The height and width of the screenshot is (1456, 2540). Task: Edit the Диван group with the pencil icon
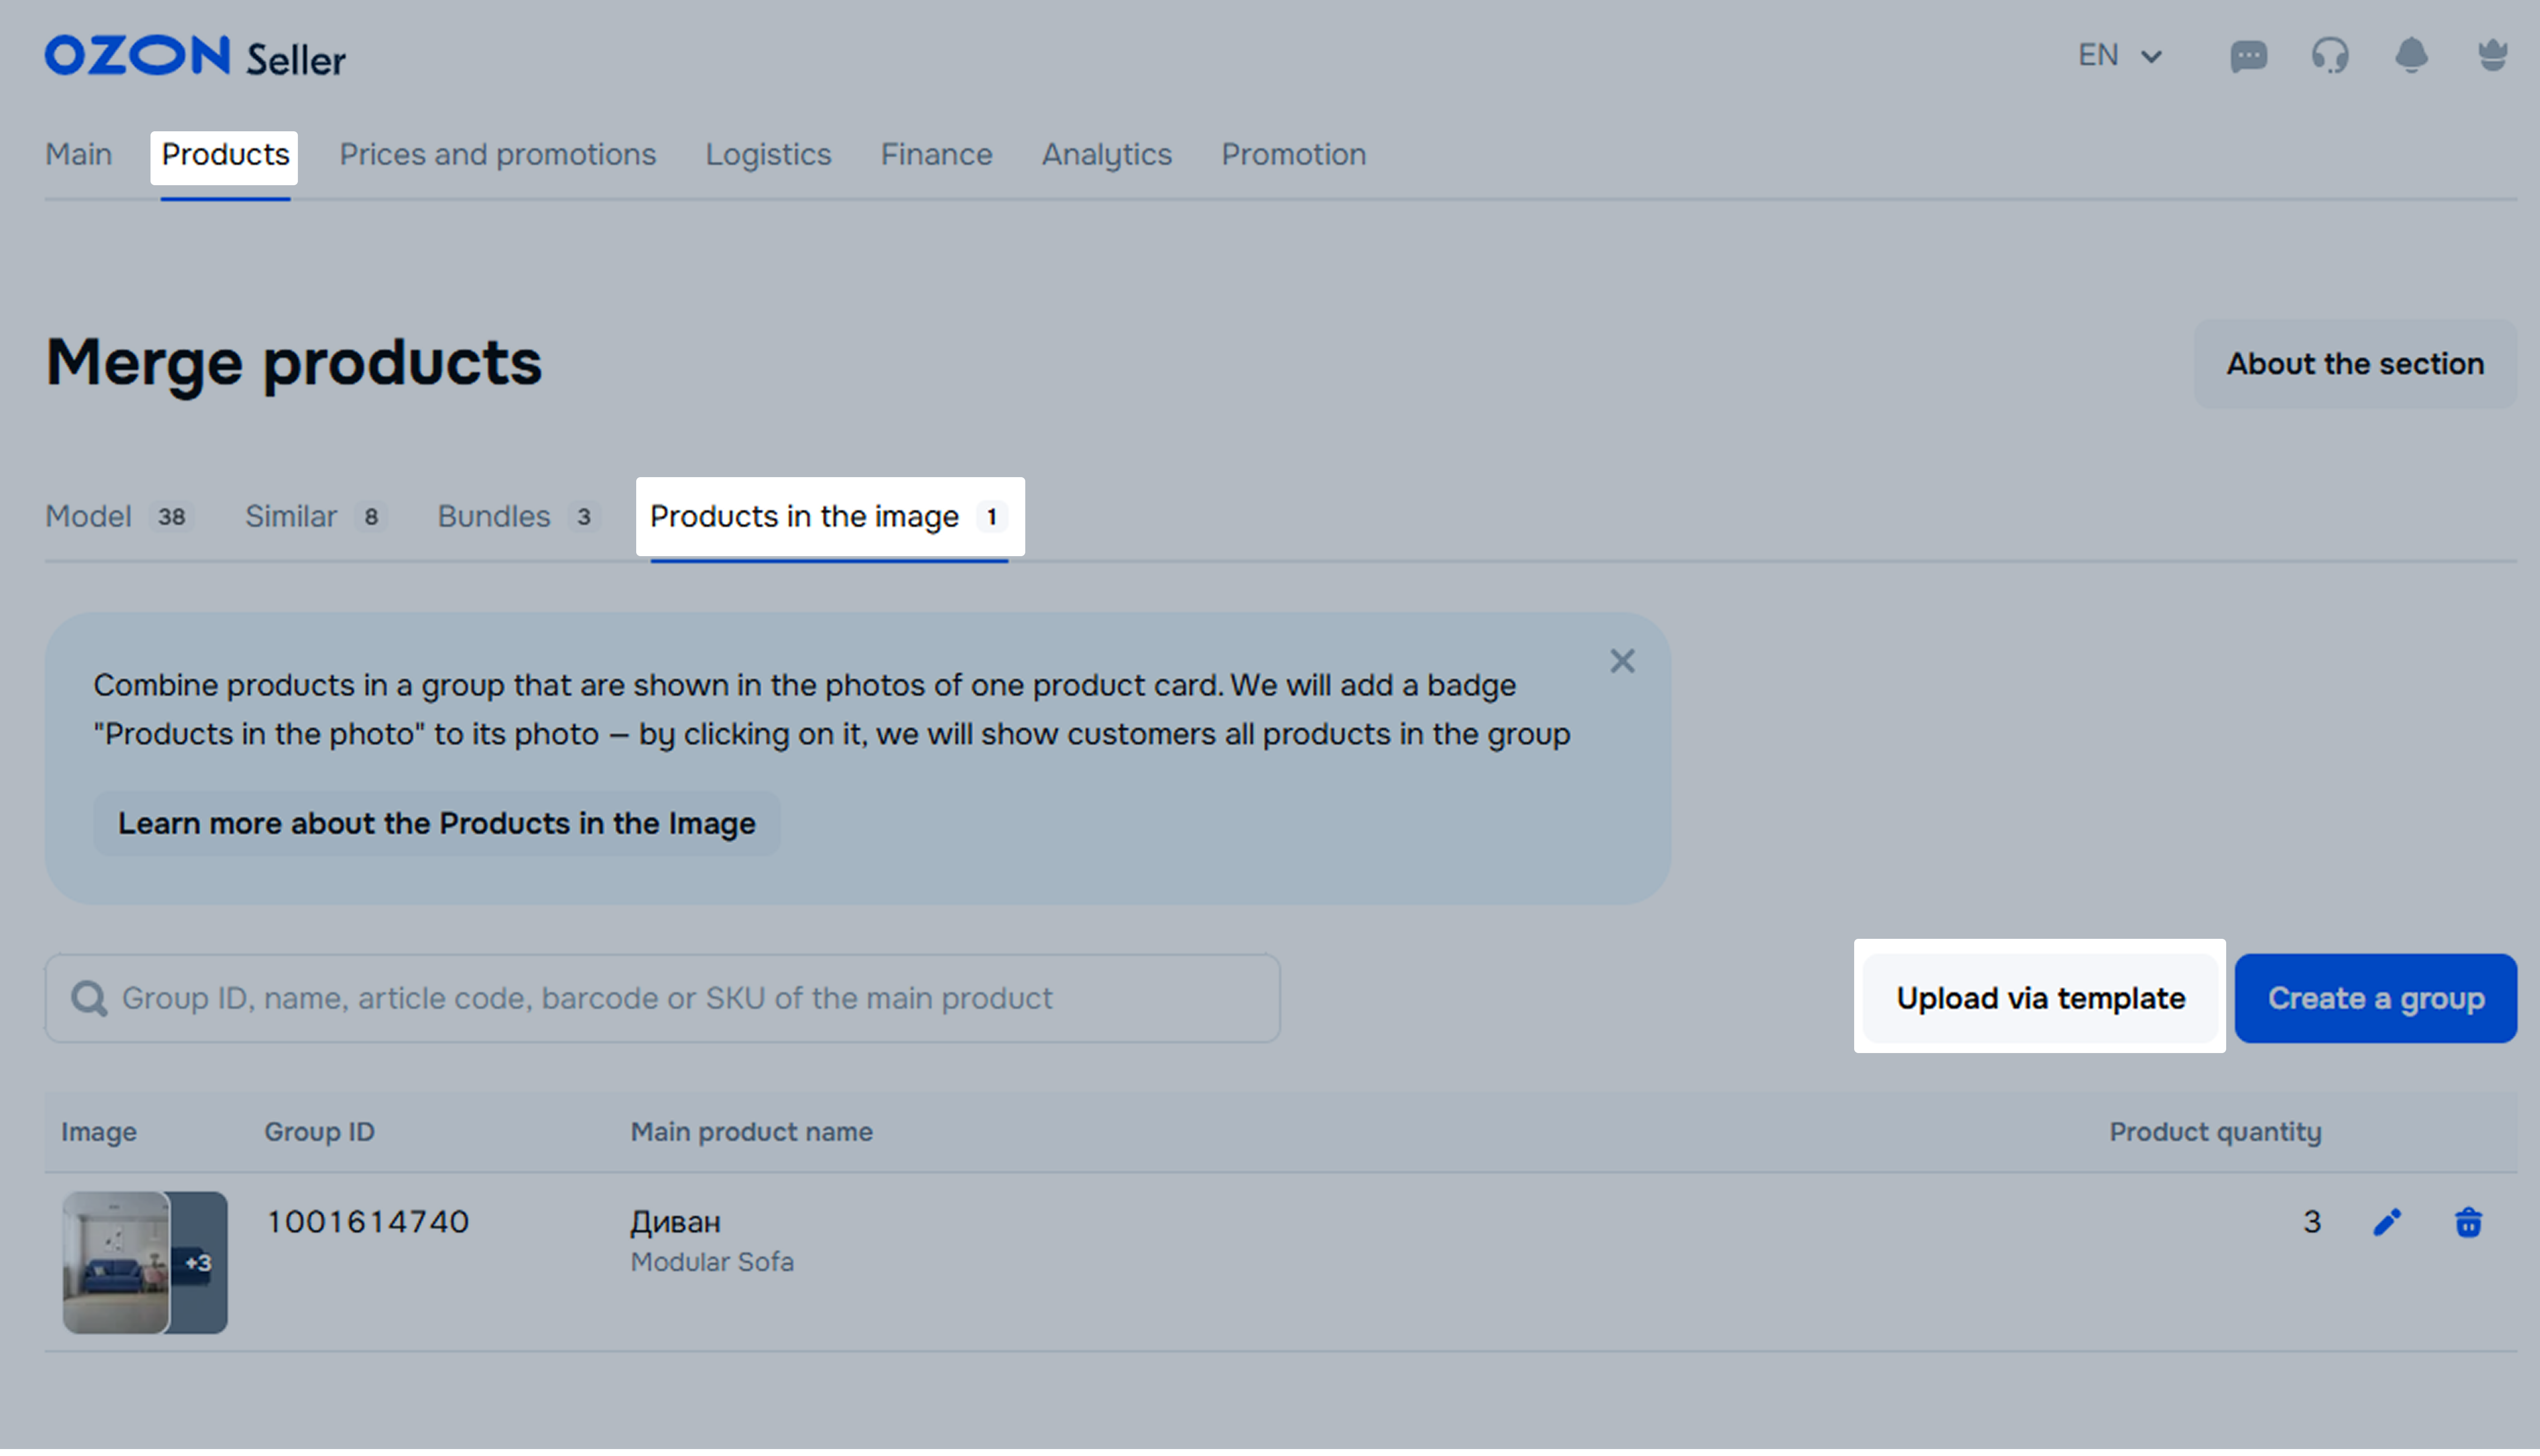(2387, 1222)
